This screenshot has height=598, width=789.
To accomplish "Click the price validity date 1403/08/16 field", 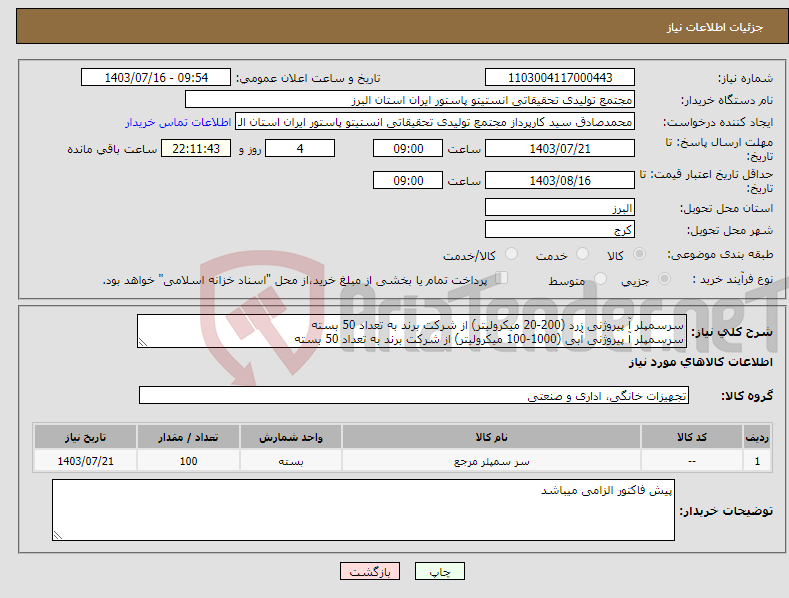I will click(x=560, y=180).
